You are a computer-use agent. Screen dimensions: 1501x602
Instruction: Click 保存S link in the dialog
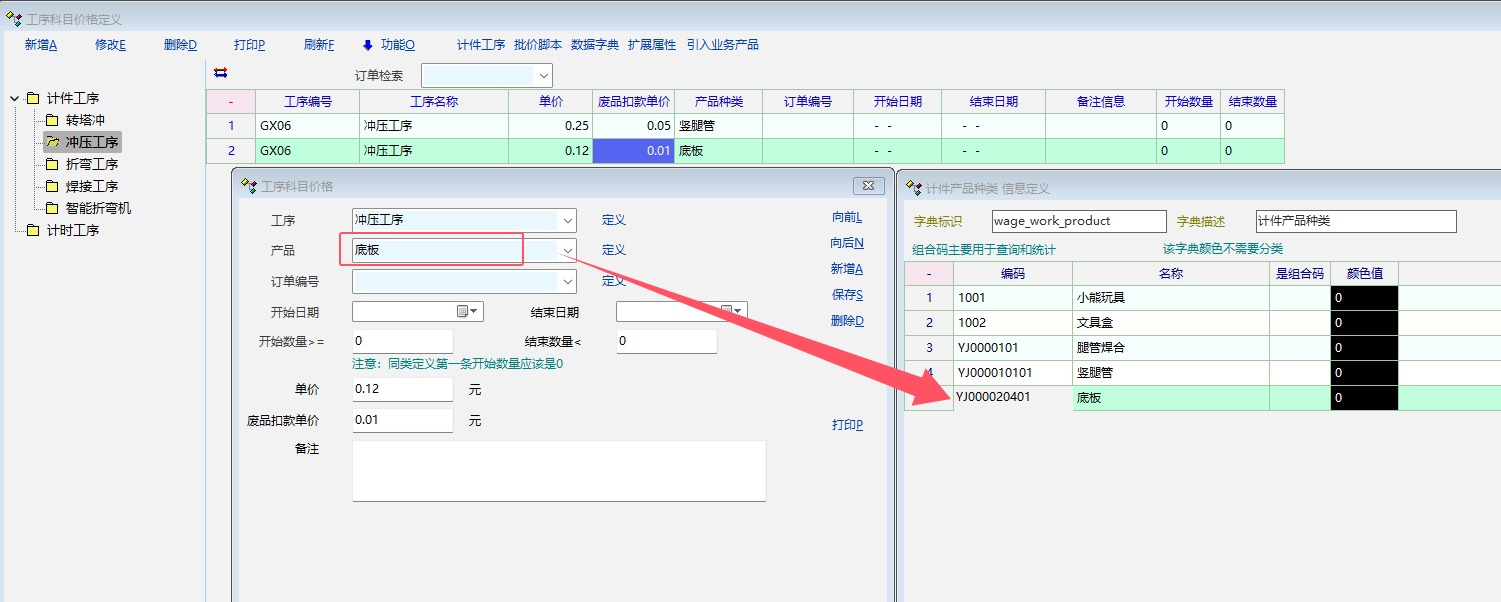pyautogui.click(x=846, y=295)
